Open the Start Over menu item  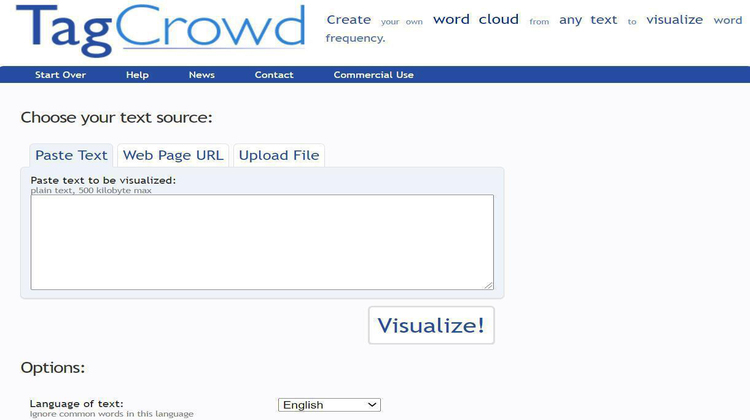coord(60,75)
